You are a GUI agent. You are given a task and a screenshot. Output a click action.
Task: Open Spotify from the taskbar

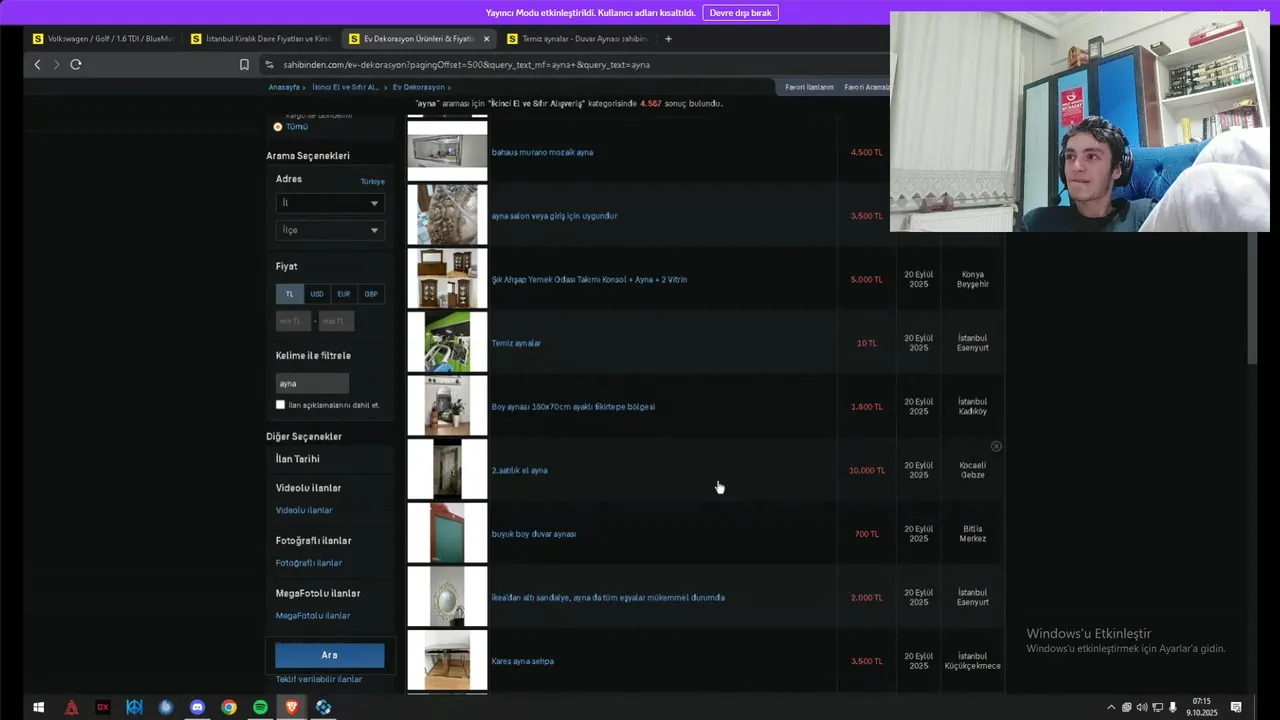260,707
